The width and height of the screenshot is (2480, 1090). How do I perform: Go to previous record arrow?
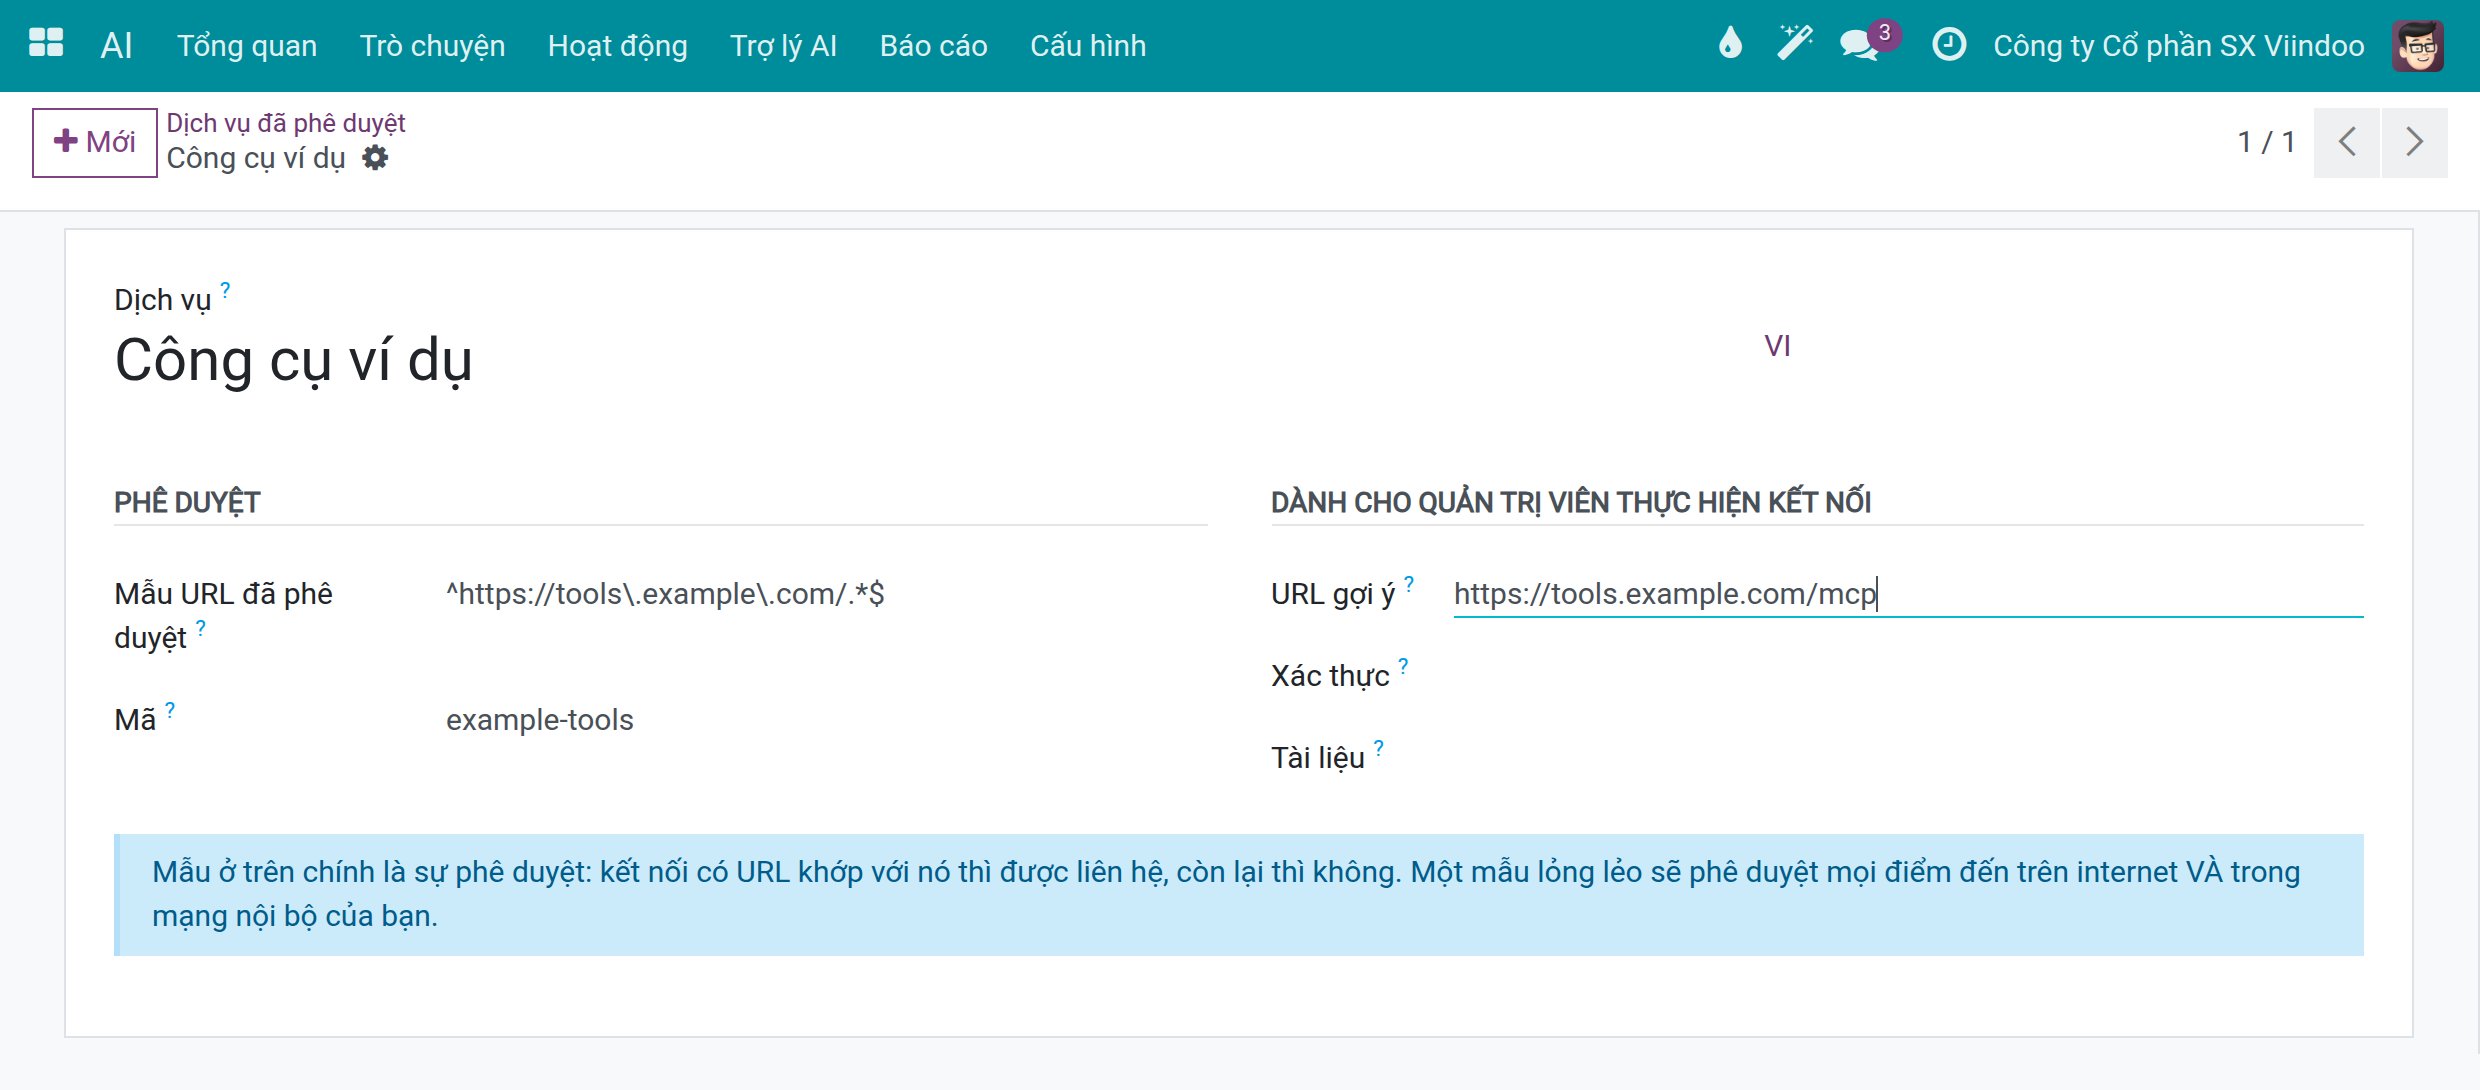(x=2347, y=142)
